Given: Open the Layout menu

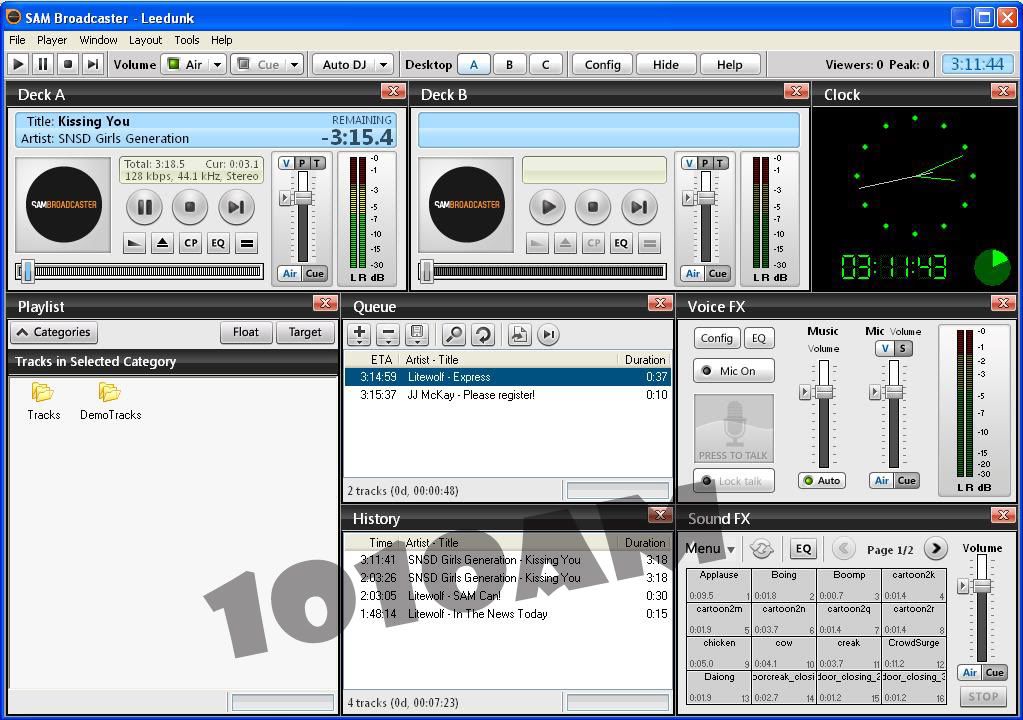Looking at the screenshot, I should point(145,40).
